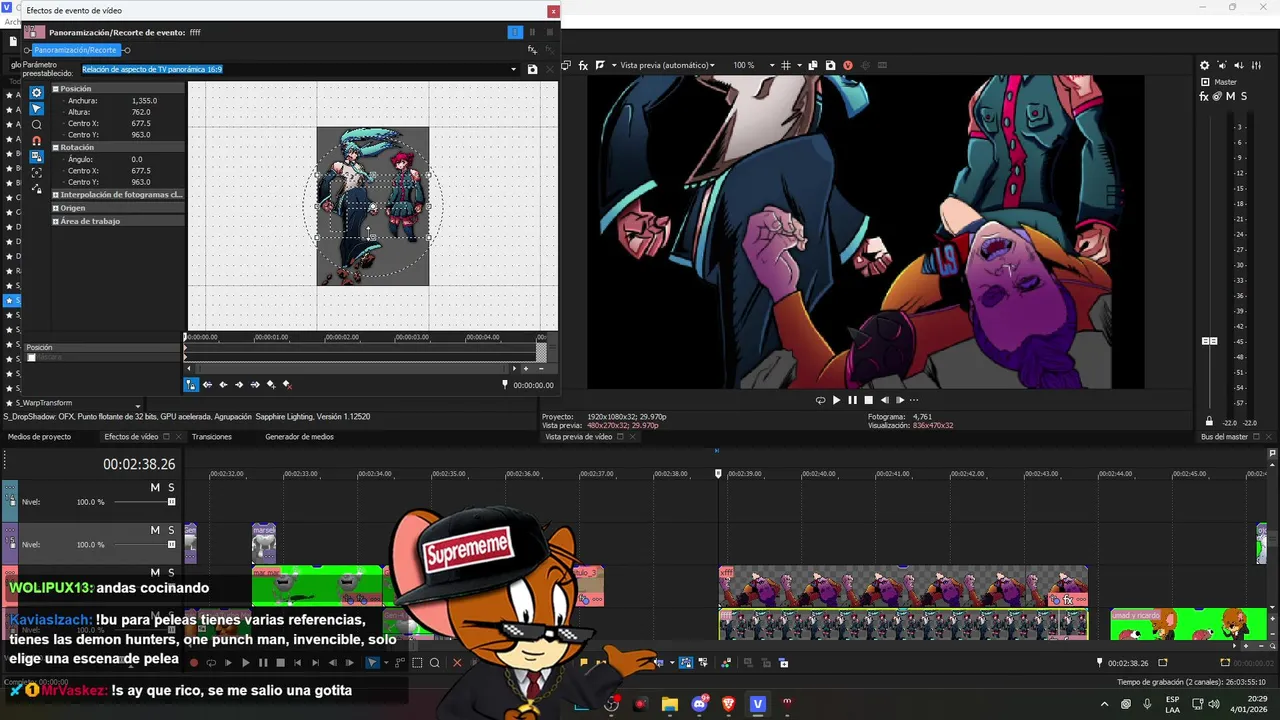Viewport: 1280px width, 720px height.
Task: Open Master bus fx
Action: [1205, 96]
